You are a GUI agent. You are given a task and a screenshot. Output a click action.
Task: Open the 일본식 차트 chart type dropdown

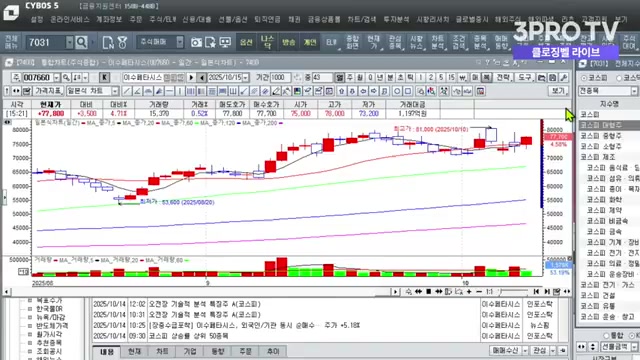pyautogui.click(x=115, y=91)
